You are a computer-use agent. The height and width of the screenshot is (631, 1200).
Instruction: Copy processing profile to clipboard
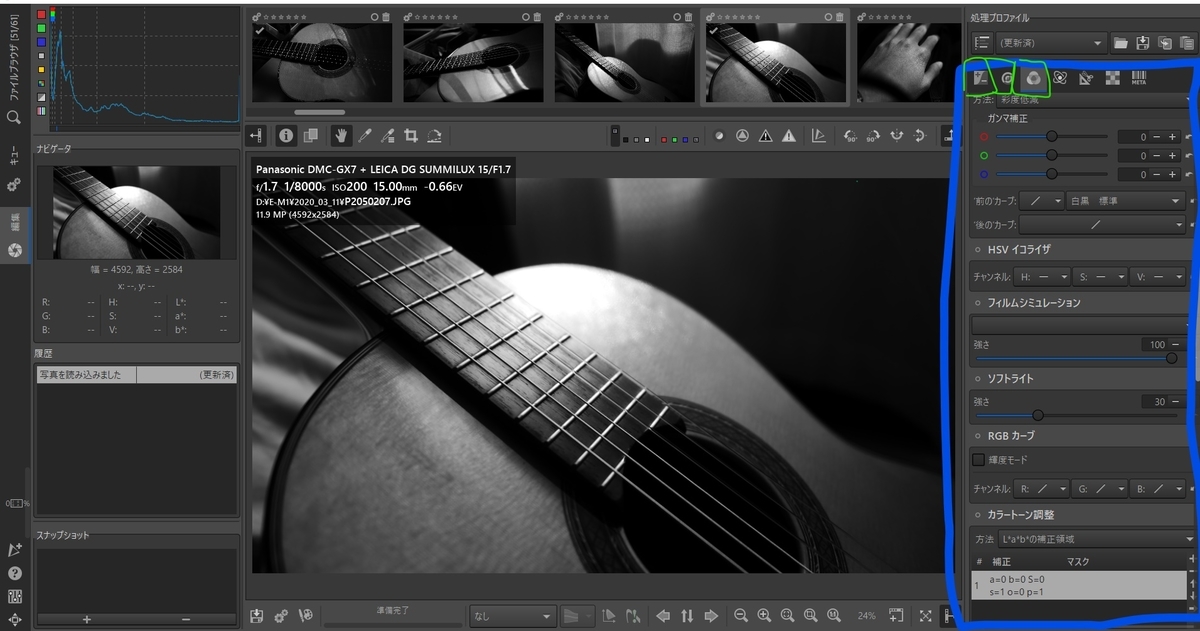1165,43
